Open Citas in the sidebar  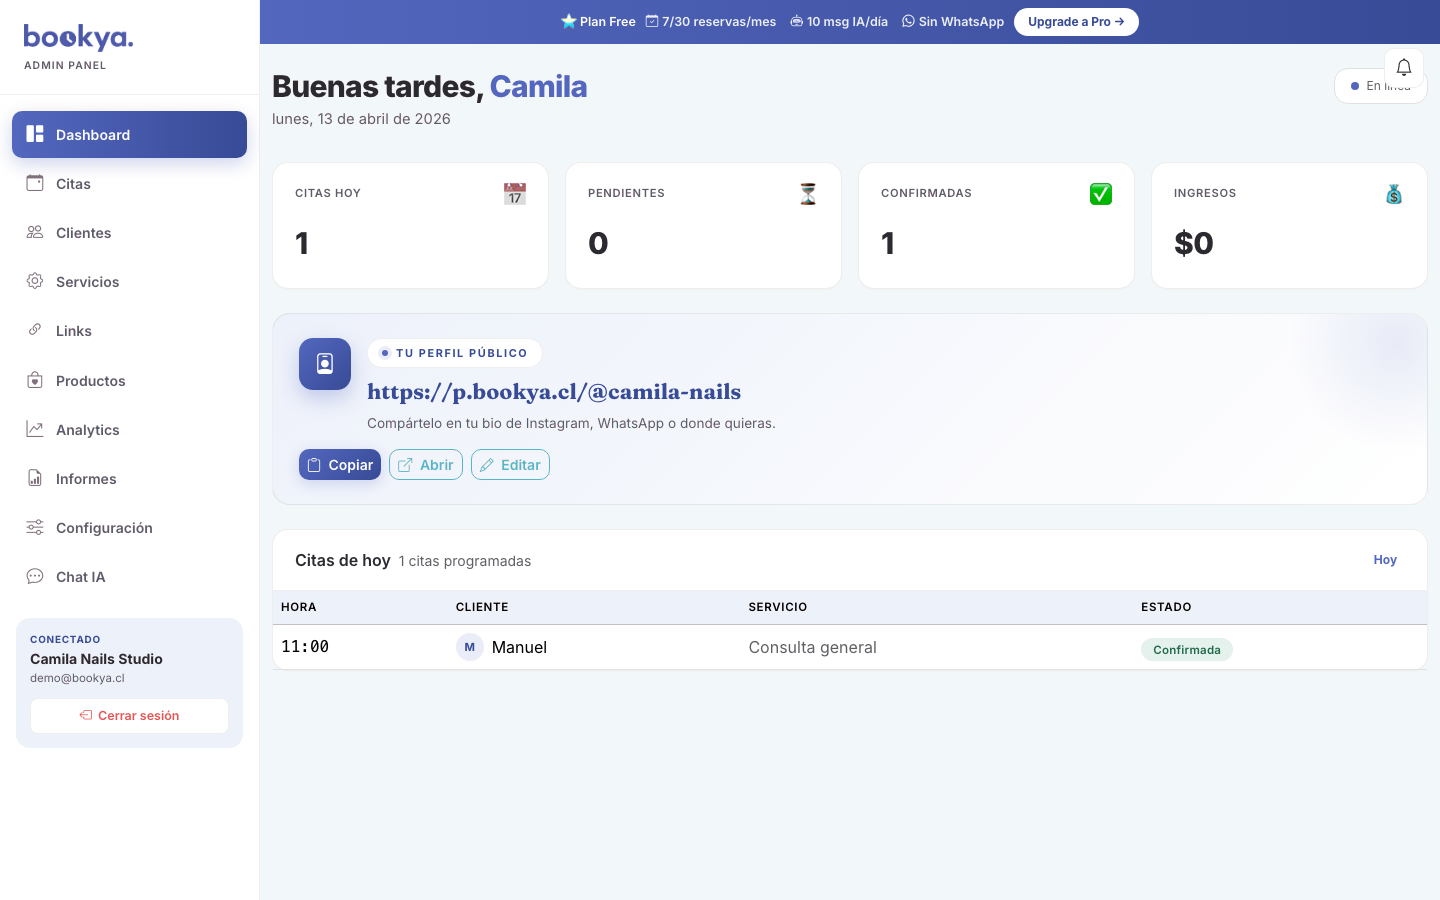click(129, 184)
